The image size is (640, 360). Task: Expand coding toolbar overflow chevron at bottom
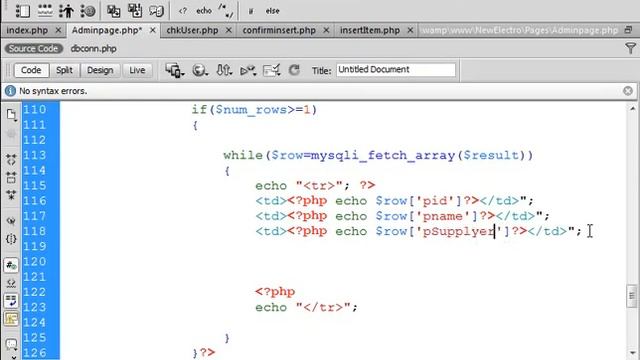(x=13, y=357)
